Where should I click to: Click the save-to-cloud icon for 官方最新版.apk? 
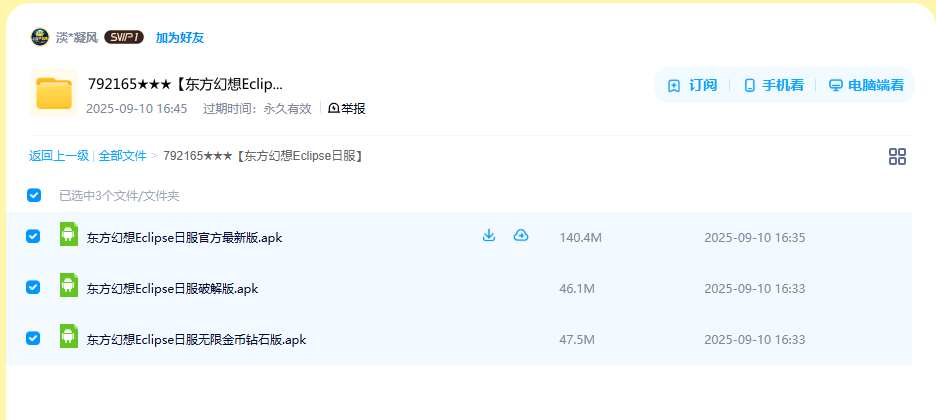521,236
